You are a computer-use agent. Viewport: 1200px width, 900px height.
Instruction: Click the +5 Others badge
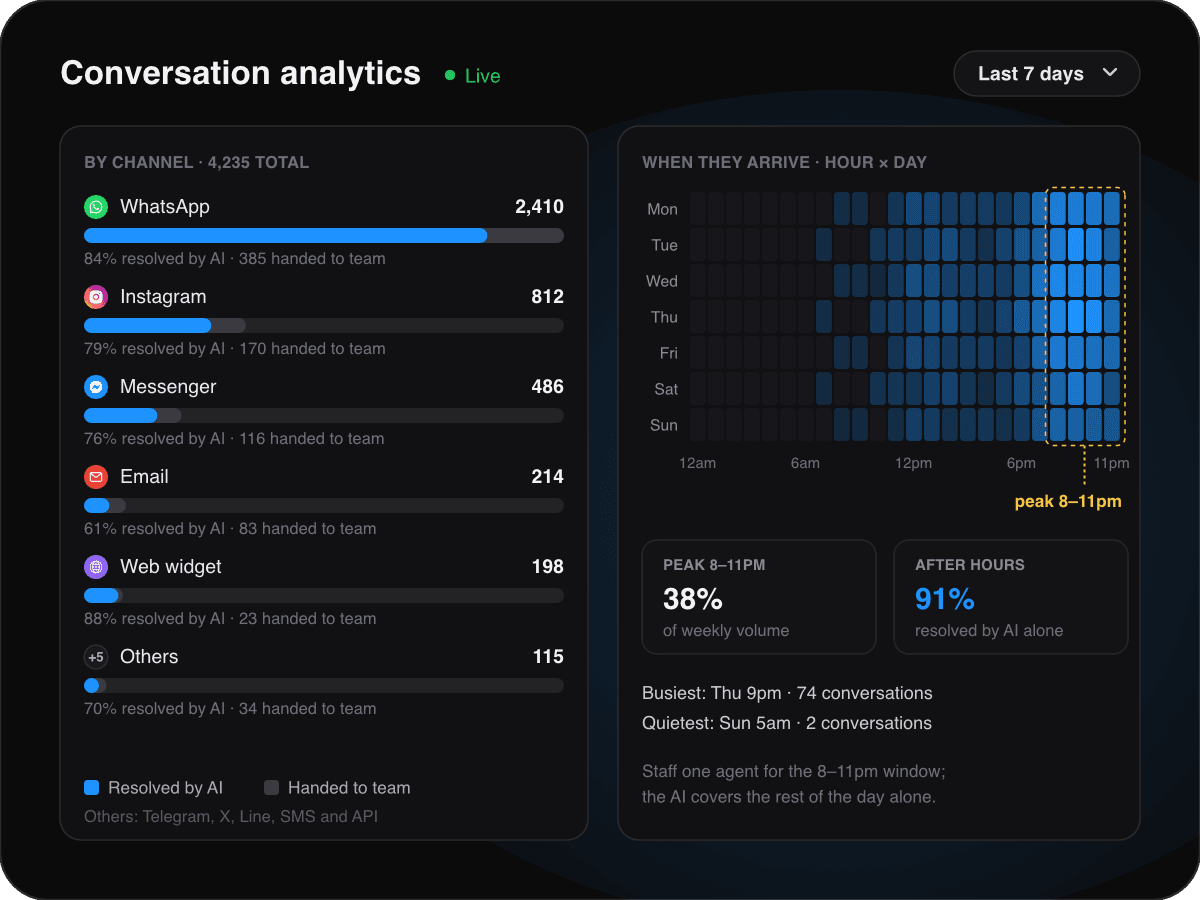click(96, 657)
